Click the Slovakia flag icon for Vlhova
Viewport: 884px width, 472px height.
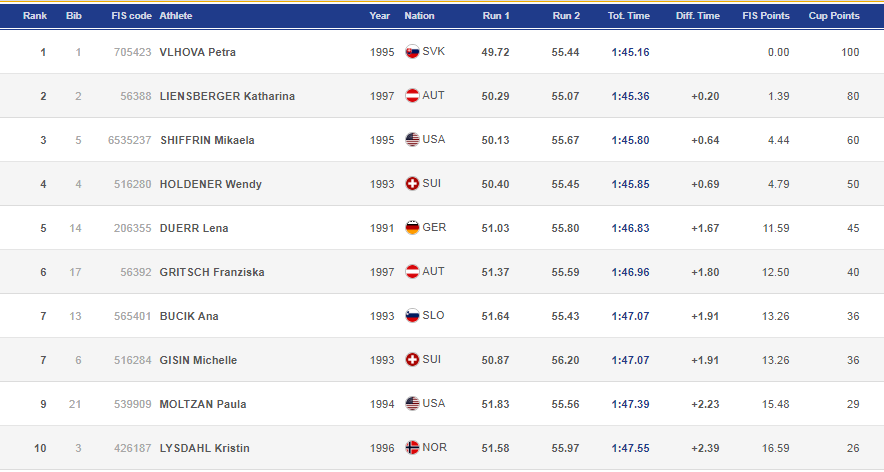412,51
